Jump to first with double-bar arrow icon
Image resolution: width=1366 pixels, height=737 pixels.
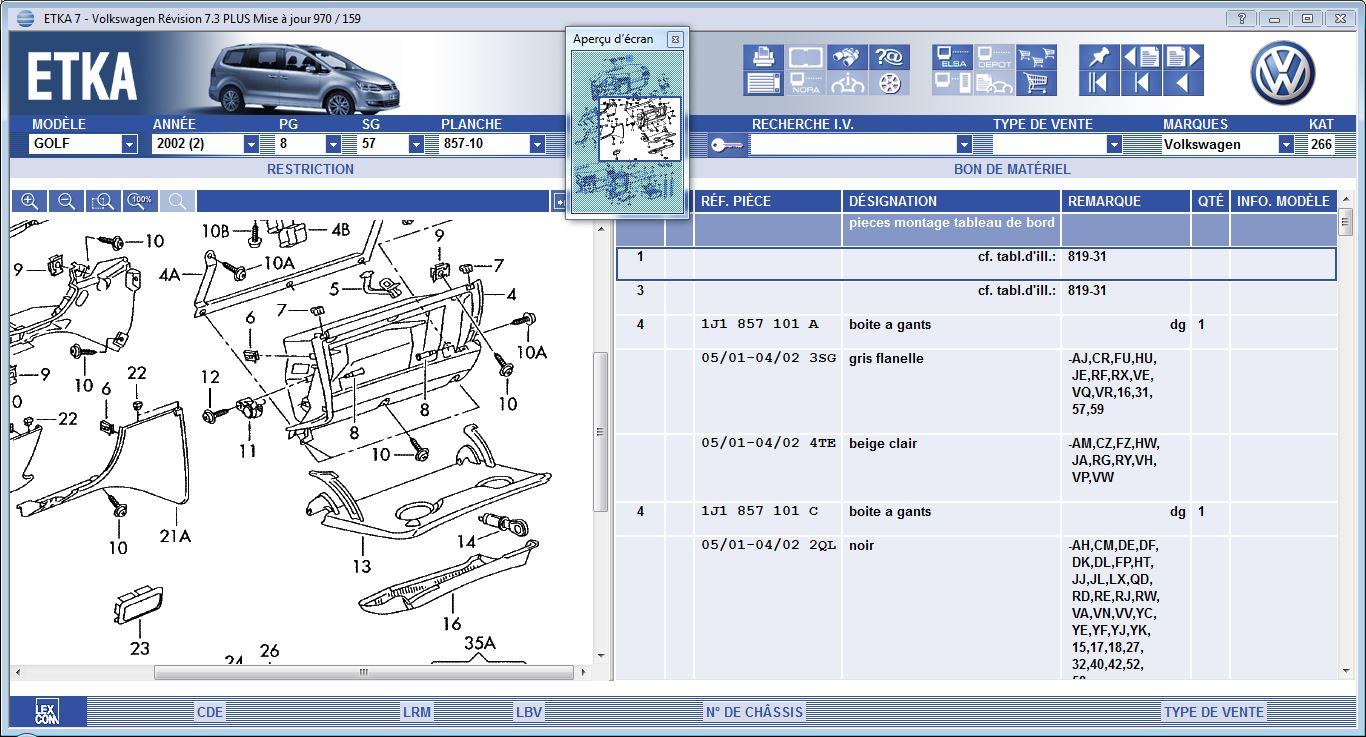[x=1098, y=83]
